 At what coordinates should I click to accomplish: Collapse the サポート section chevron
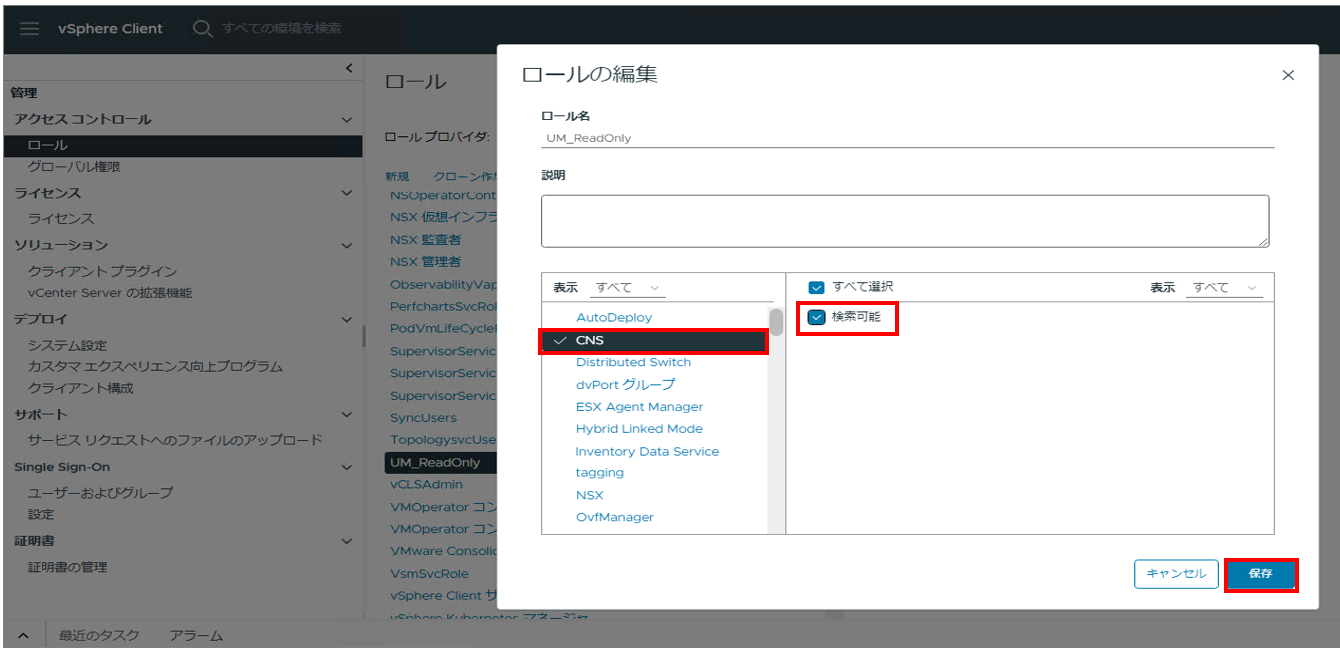click(x=347, y=414)
